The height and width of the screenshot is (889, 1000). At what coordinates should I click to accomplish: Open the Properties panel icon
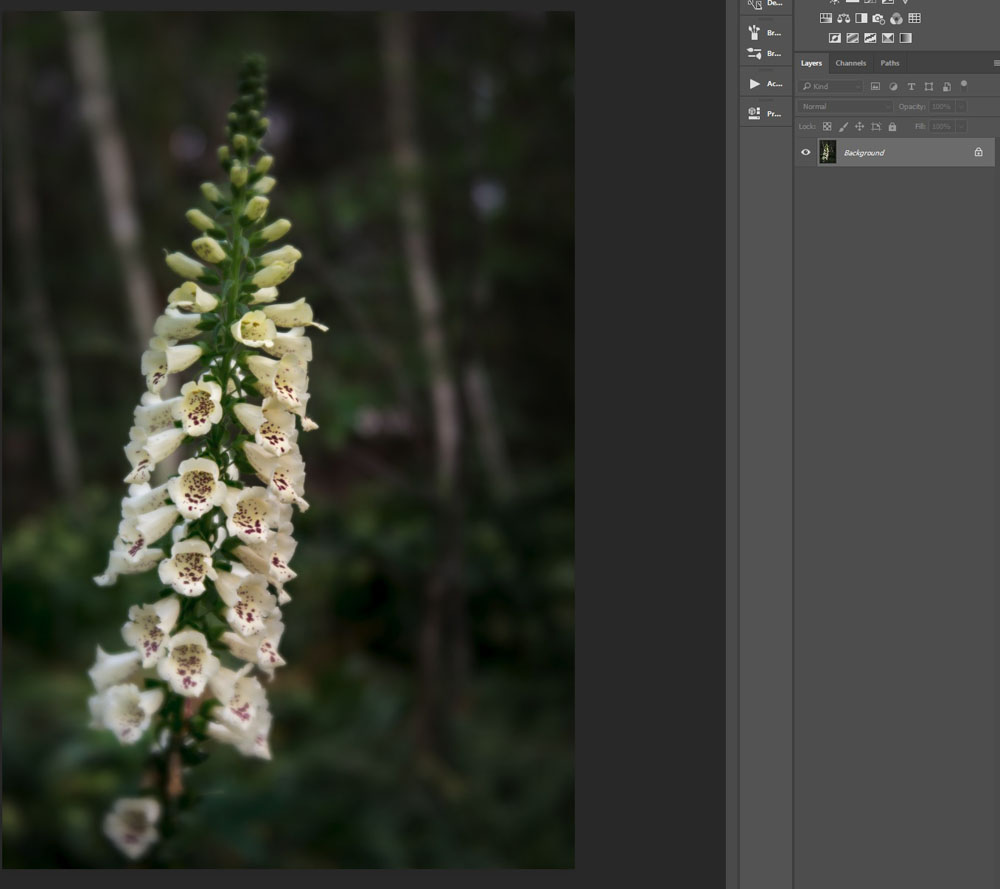point(755,114)
